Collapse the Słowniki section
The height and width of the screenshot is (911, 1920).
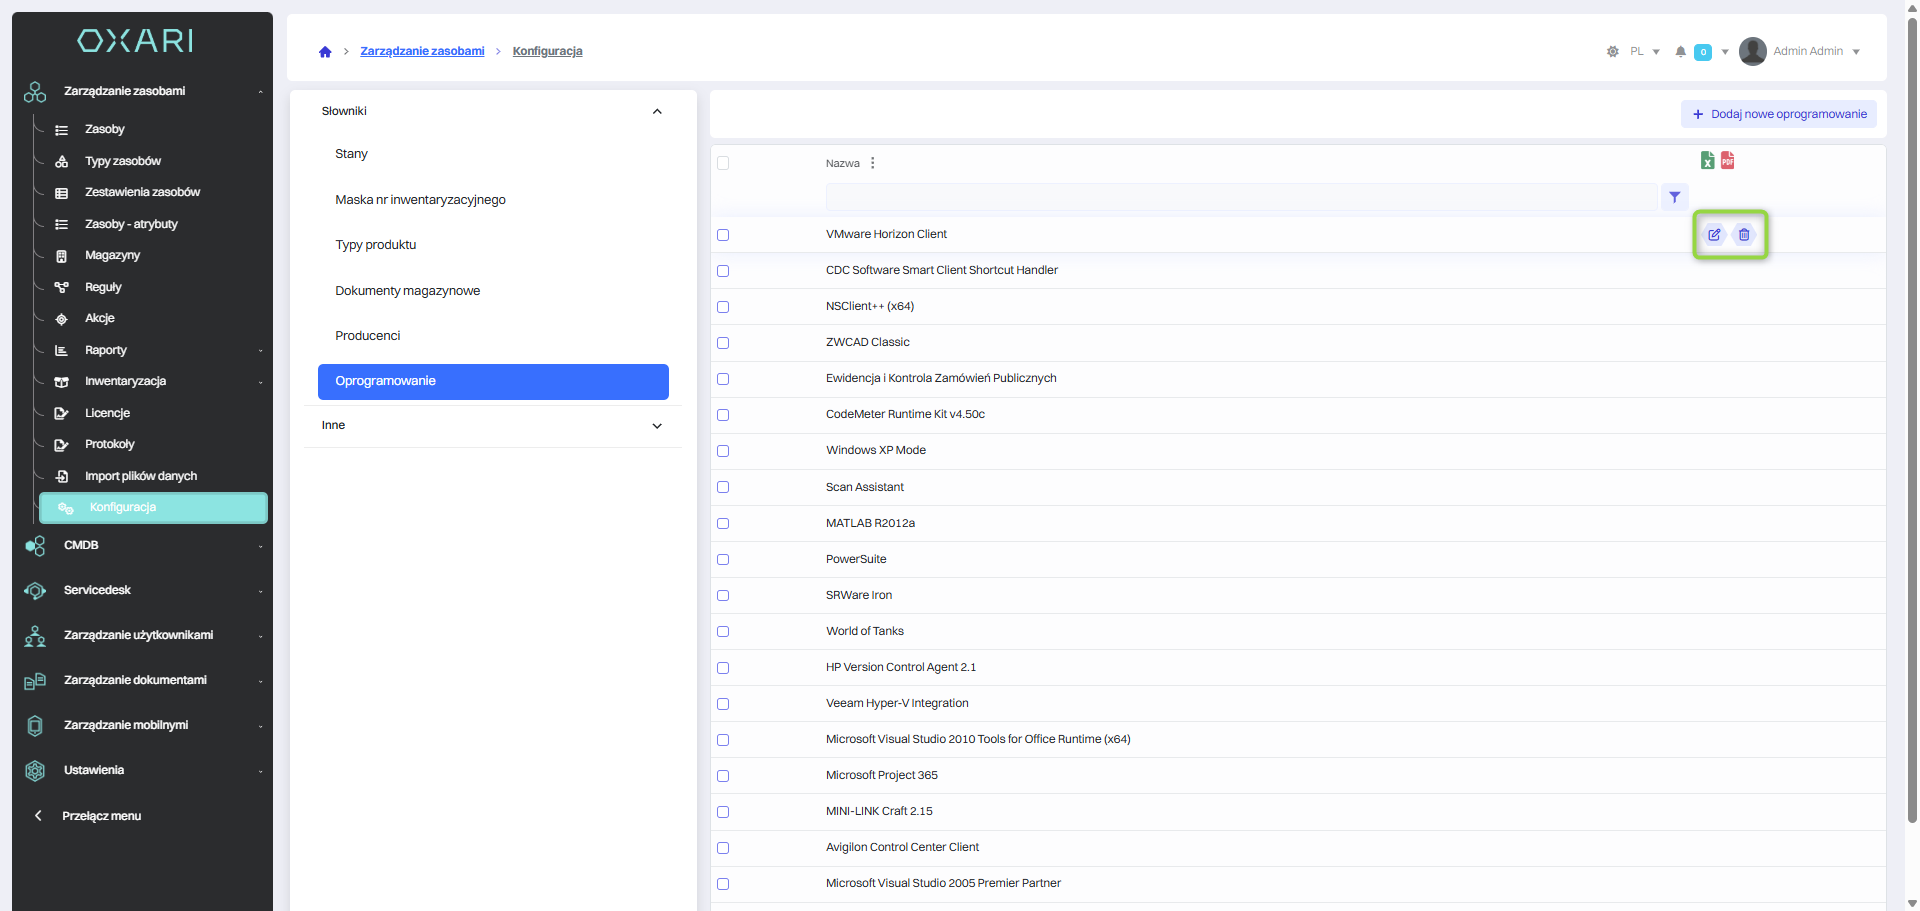[657, 112]
